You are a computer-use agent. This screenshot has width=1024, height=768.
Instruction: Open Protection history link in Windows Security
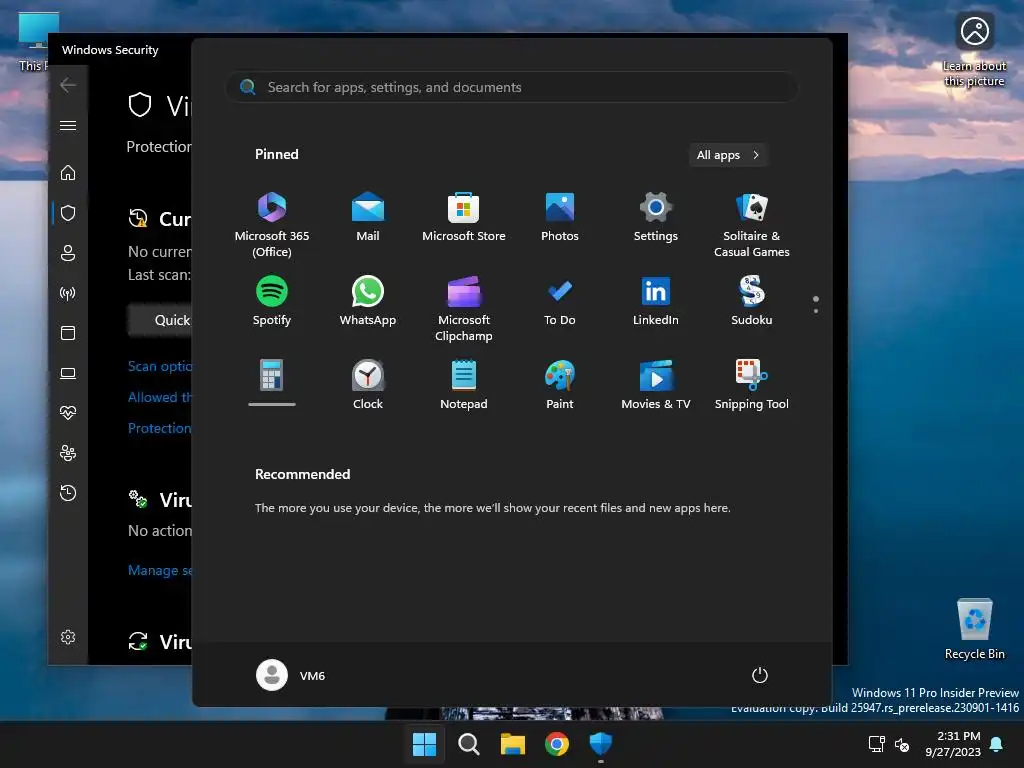coord(160,428)
